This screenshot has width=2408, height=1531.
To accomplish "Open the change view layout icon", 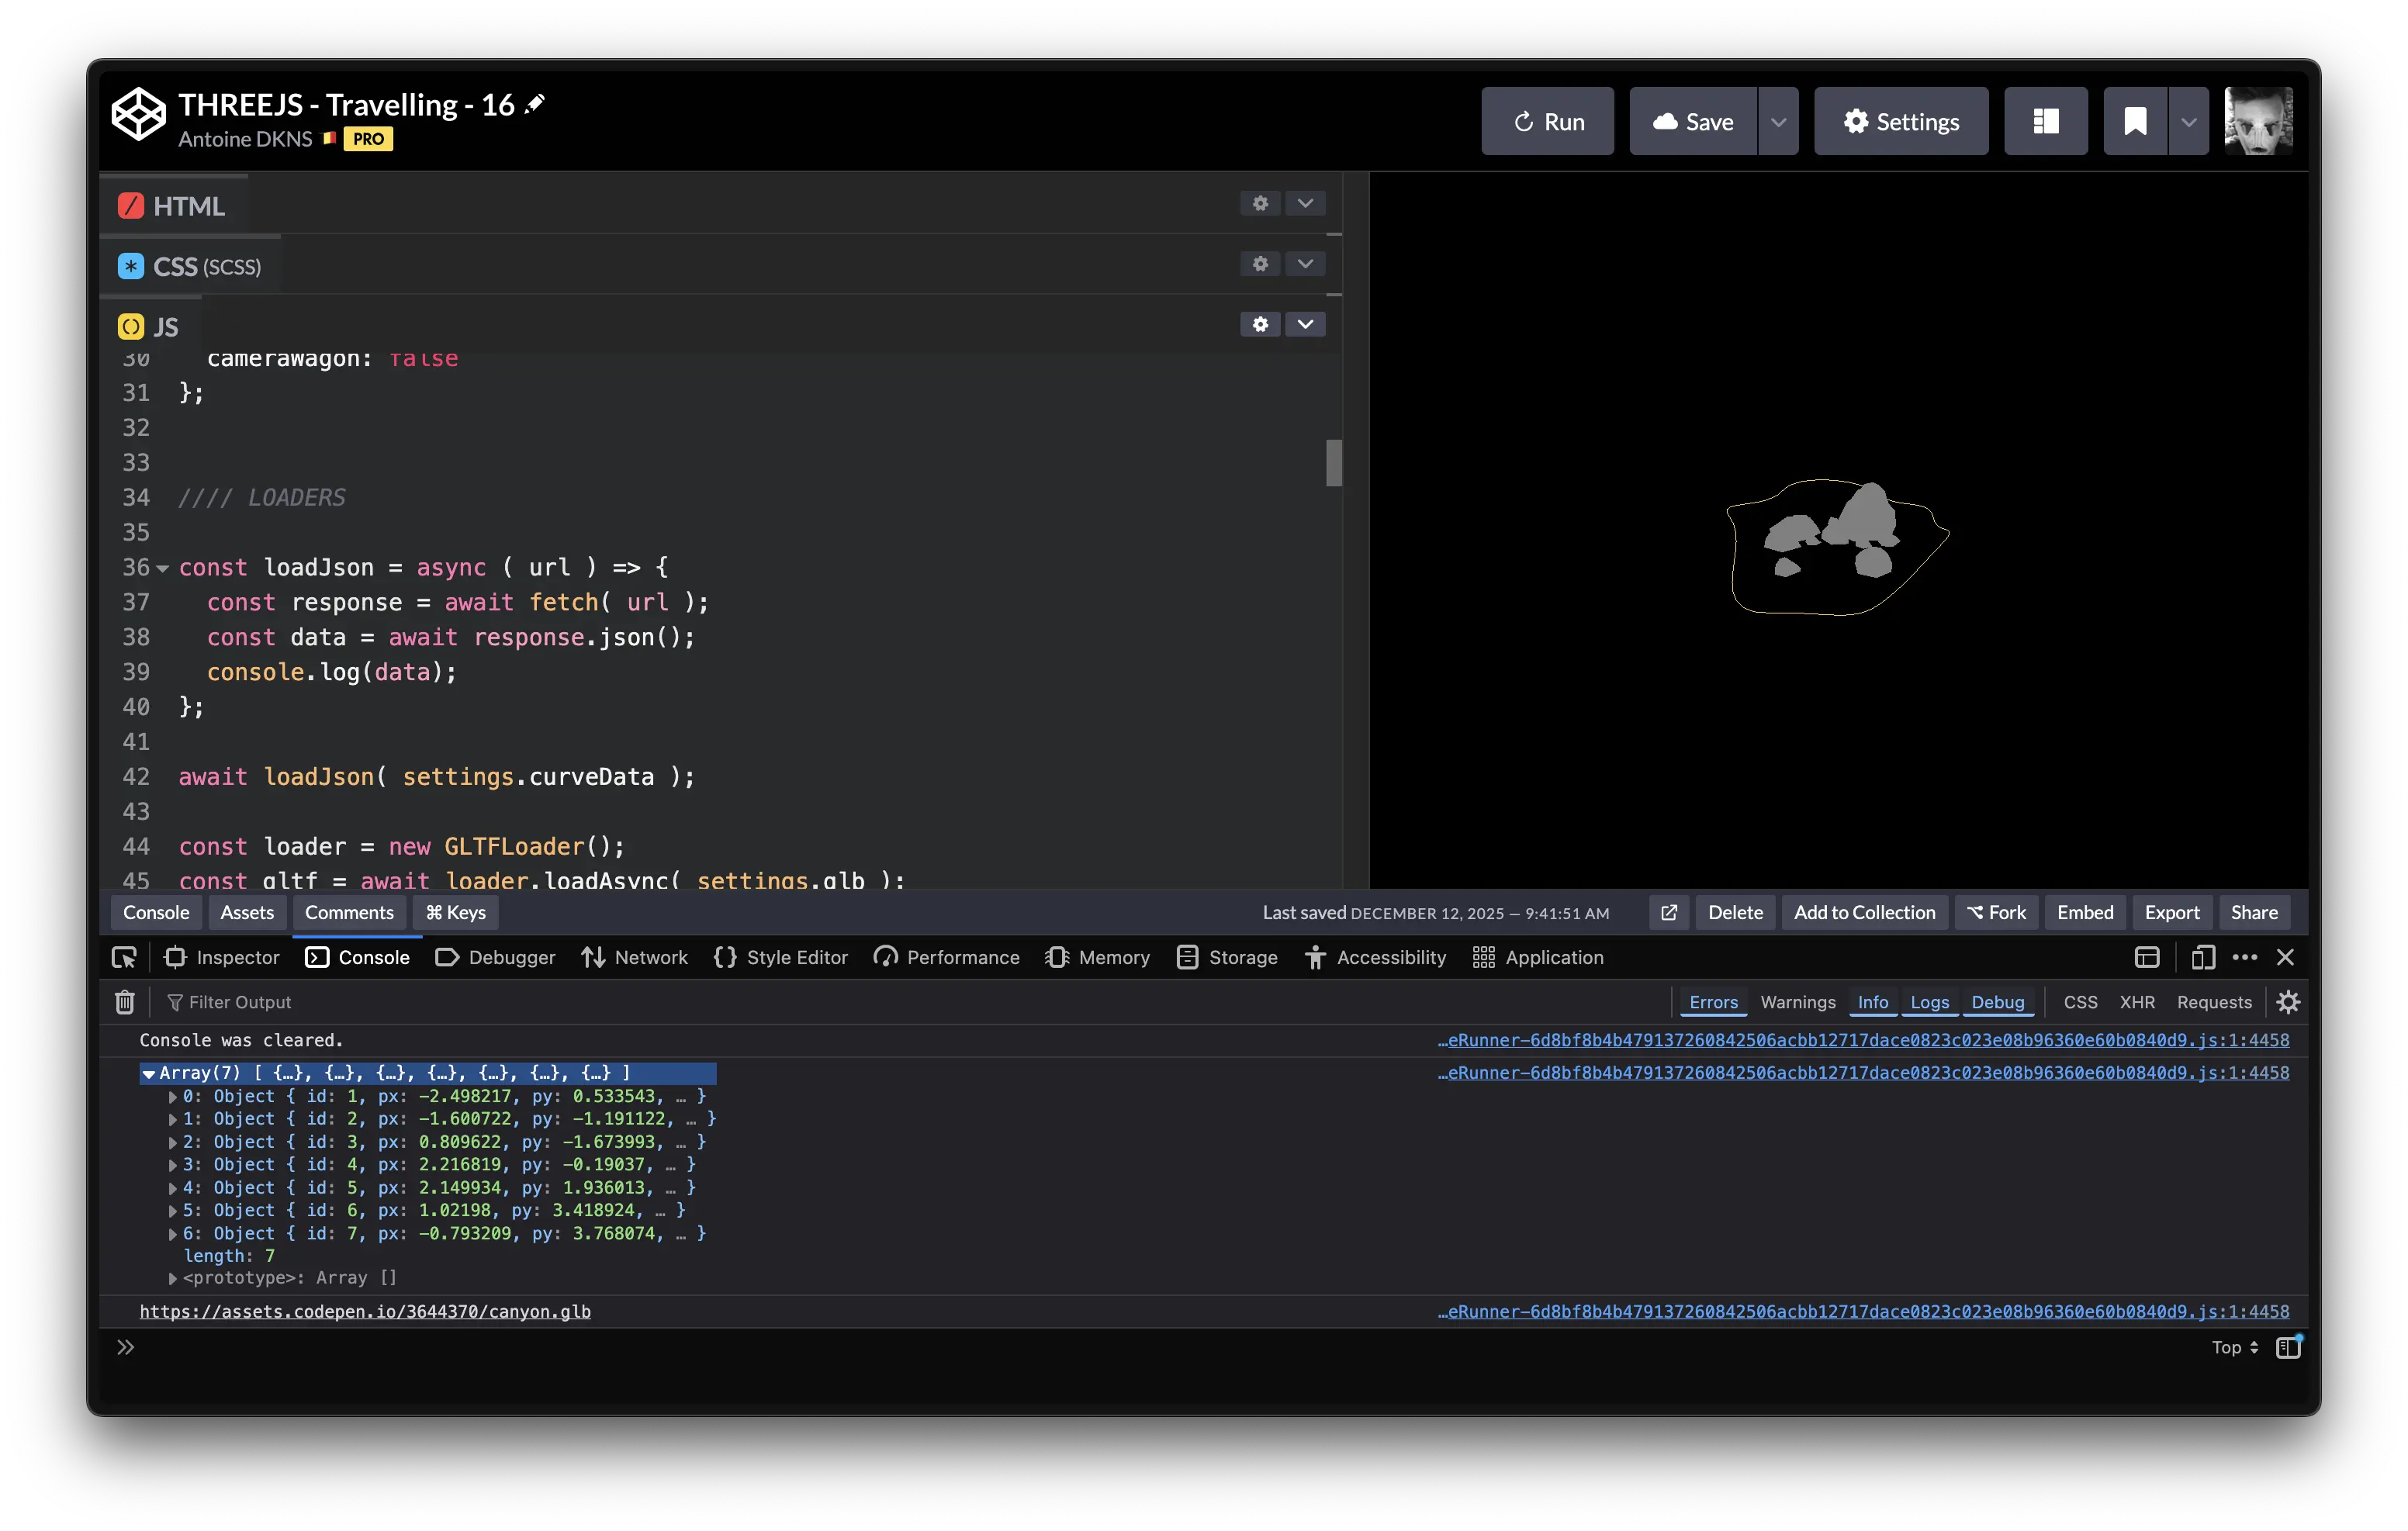I will click(x=2045, y=122).
